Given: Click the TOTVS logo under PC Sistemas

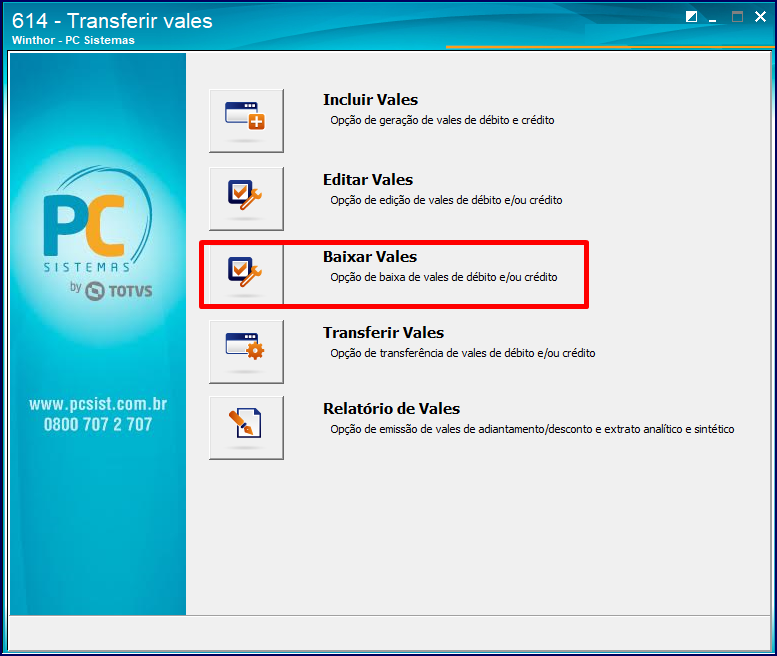Looking at the screenshot, I should (x=118, y=291).
